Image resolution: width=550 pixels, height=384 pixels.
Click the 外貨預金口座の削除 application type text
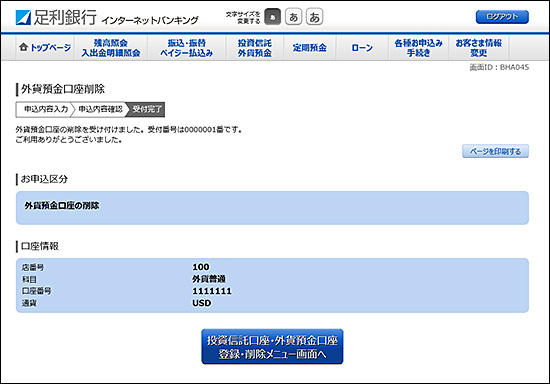[x=62, y=206]
